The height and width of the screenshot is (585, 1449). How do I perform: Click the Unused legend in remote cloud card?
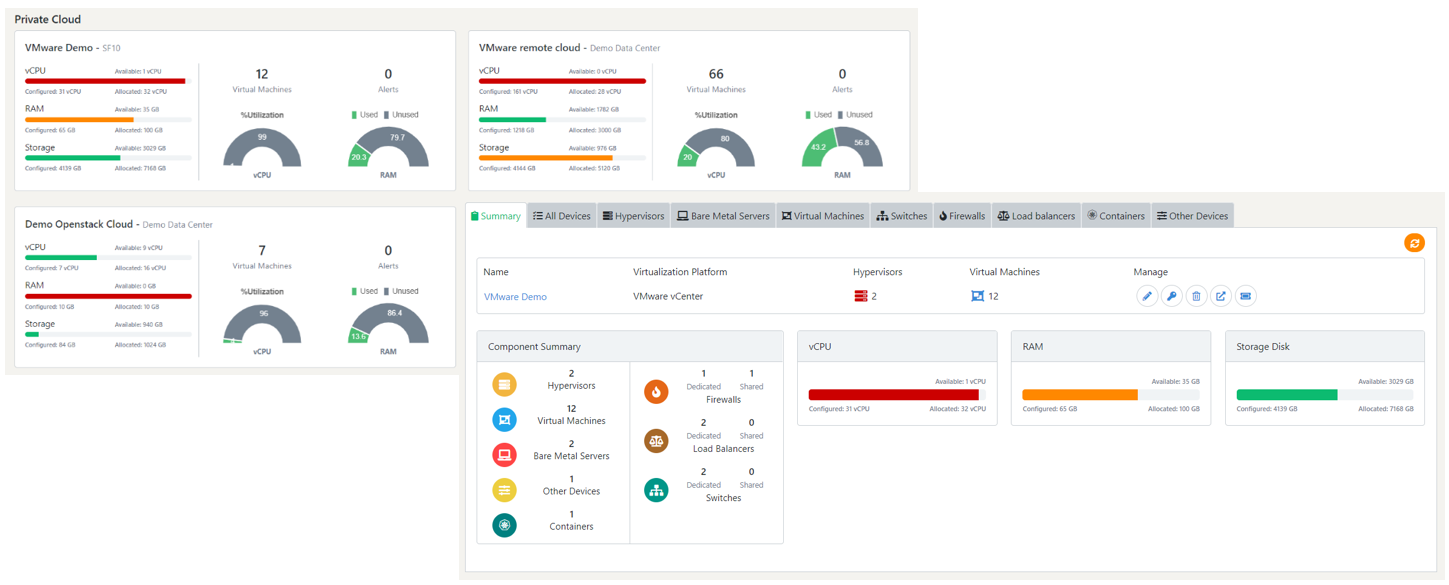854,115
